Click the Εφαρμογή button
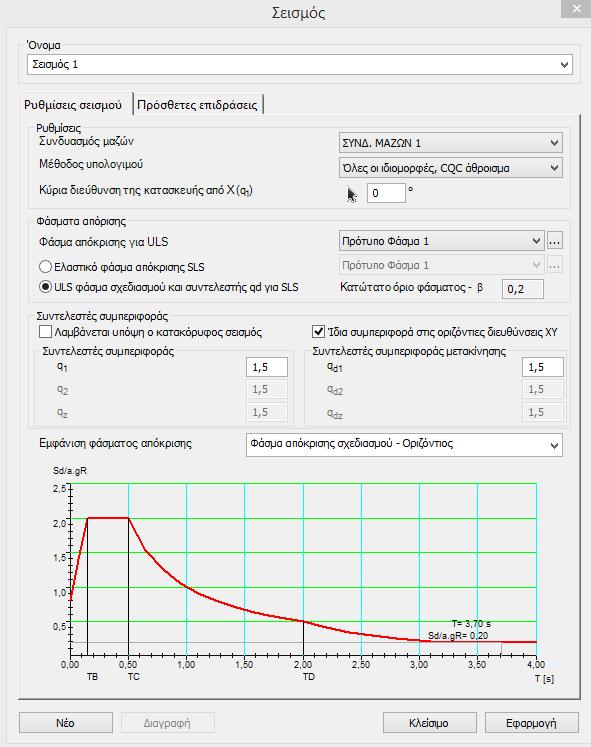 (531, 723)
